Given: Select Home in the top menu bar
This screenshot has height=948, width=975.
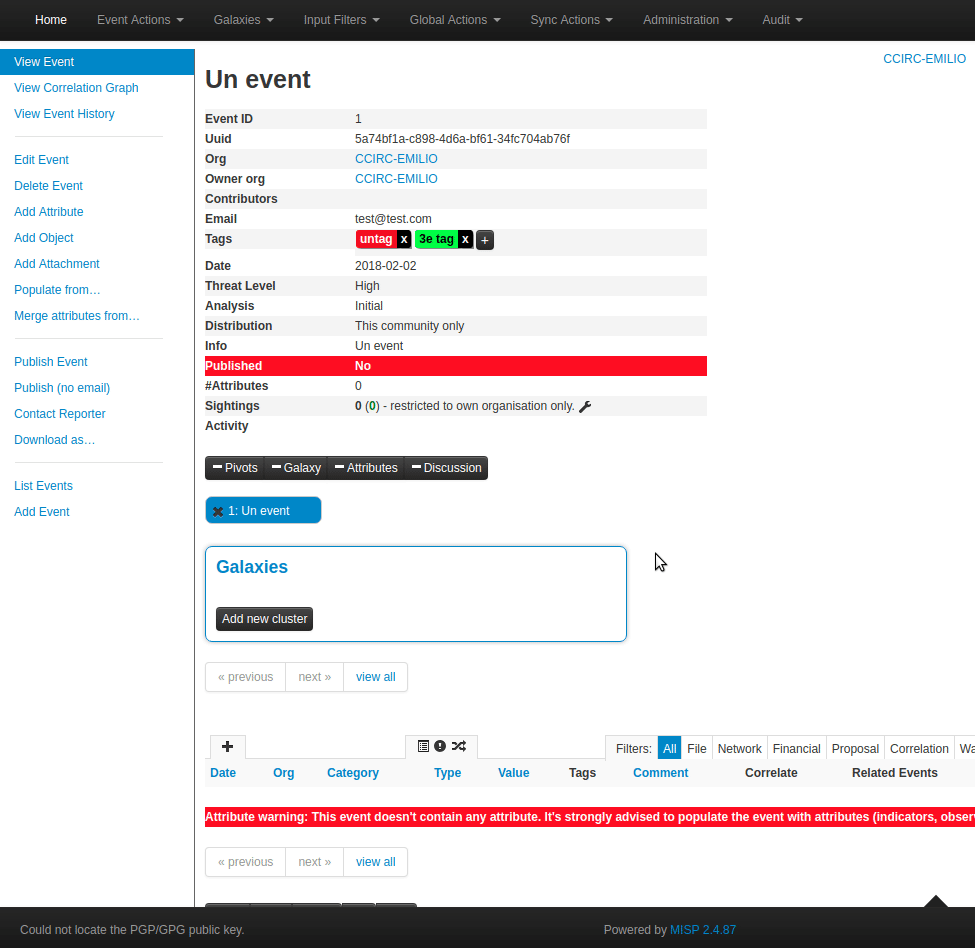Looking at the screenshot, I should 50,20.
